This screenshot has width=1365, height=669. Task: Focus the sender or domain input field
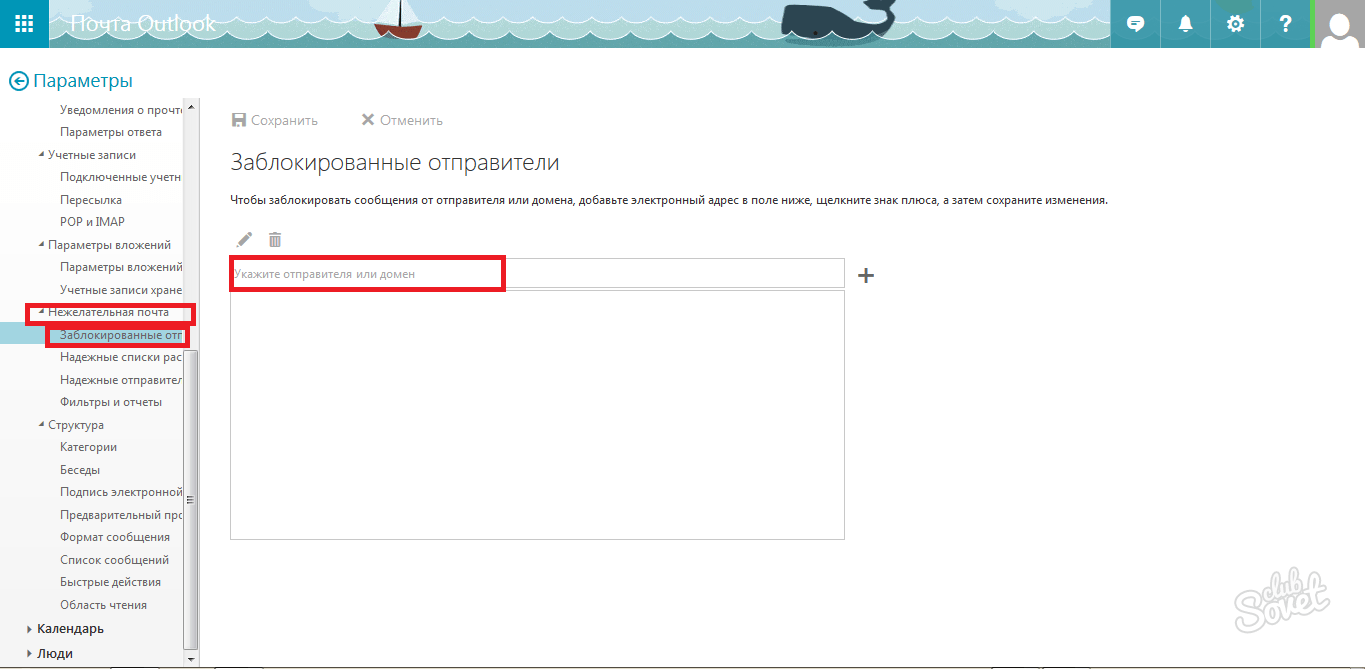(537, 273)
